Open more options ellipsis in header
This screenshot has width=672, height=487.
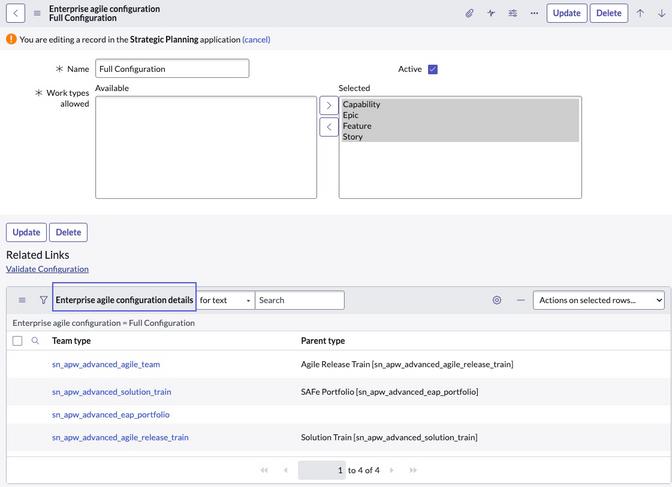point(534,13)
